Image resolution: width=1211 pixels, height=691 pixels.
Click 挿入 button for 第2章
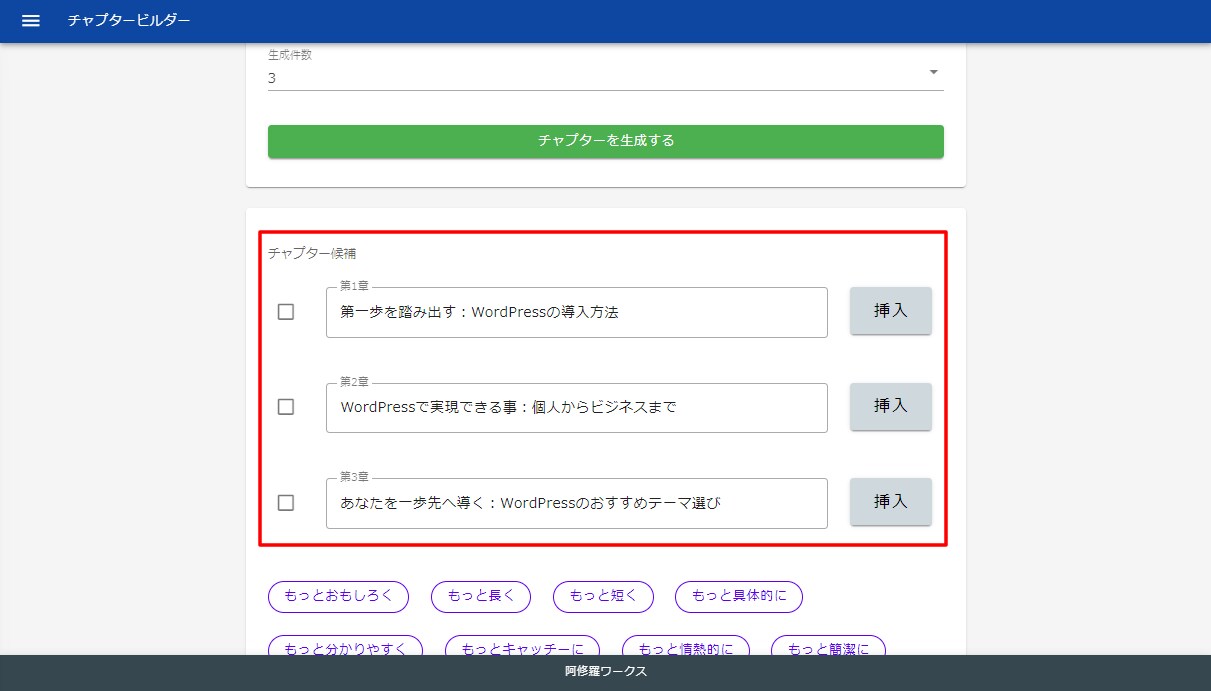890,406
